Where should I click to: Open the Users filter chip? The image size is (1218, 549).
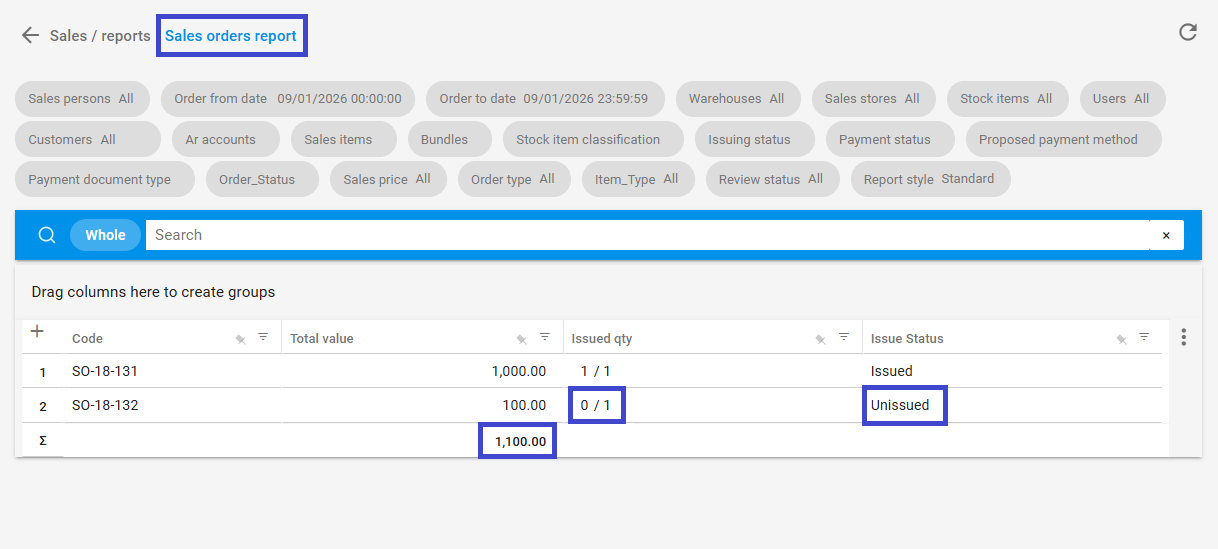click(1121, 99)
